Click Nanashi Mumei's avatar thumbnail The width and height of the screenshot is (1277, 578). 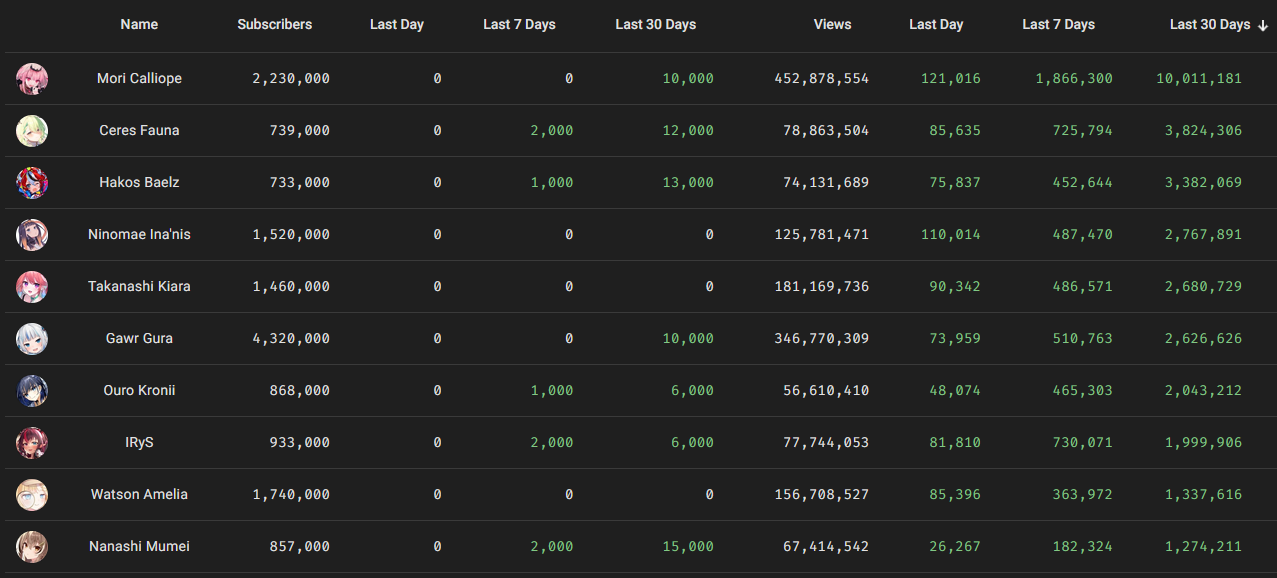click(32, 547)
